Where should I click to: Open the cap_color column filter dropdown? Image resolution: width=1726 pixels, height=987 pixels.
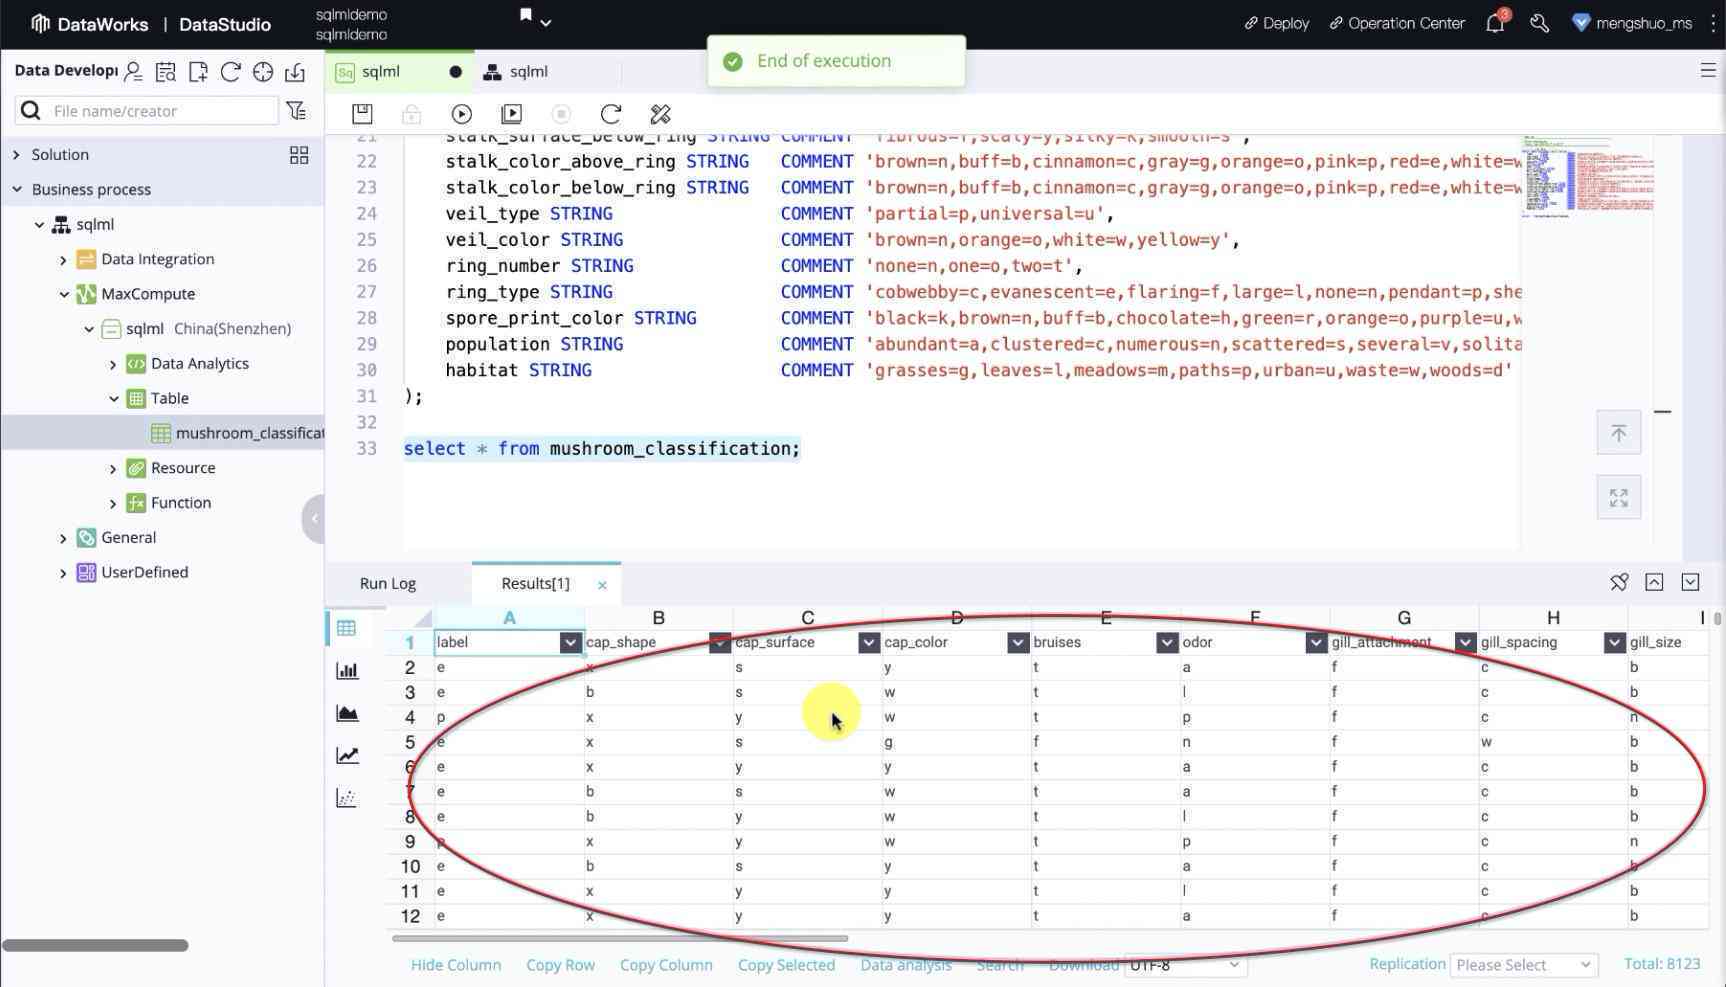(1017, 643)
